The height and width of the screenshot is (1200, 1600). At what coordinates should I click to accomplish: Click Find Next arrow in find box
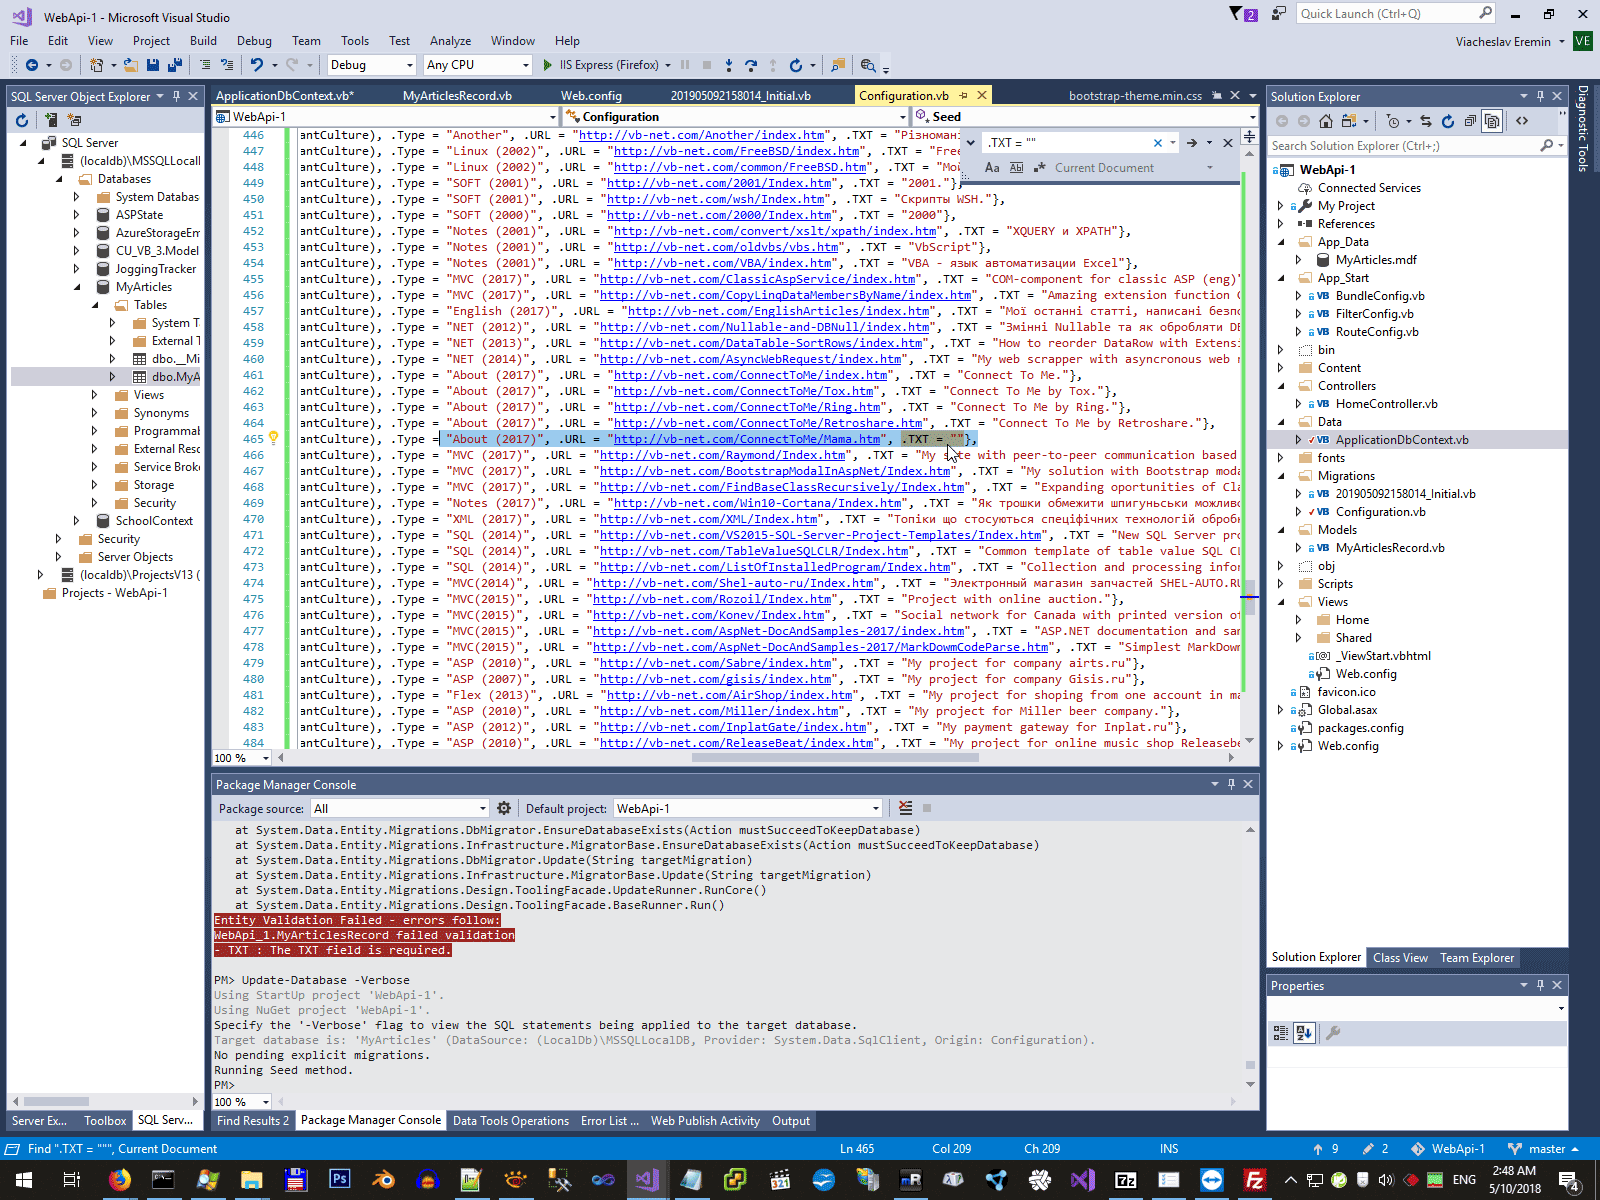[1192, 143]
